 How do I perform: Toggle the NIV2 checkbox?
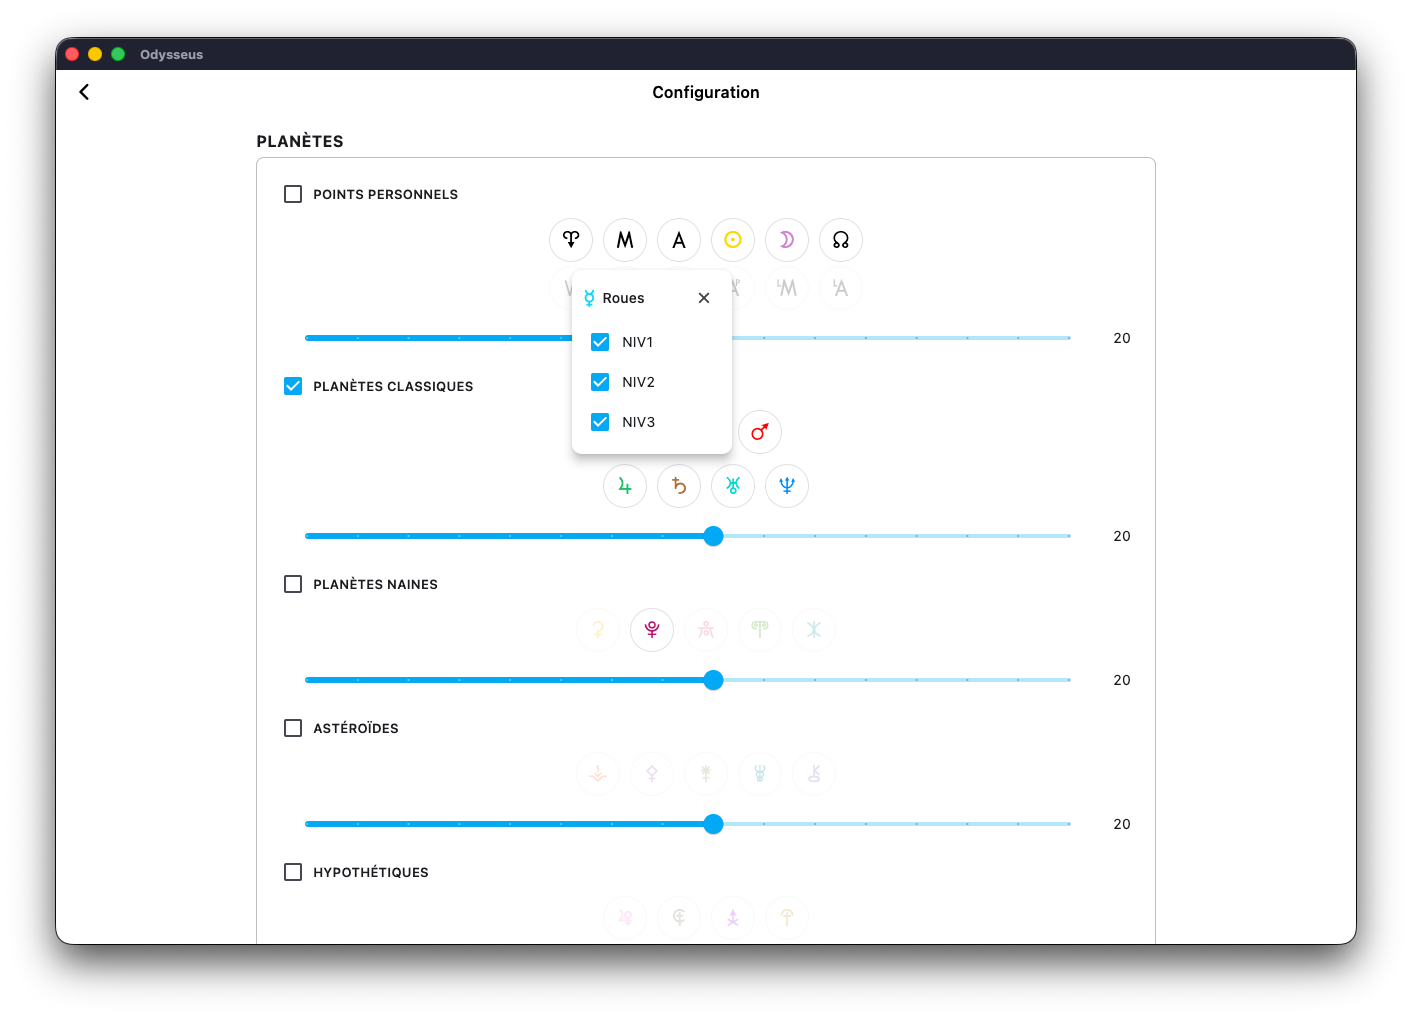coord(600,382)
